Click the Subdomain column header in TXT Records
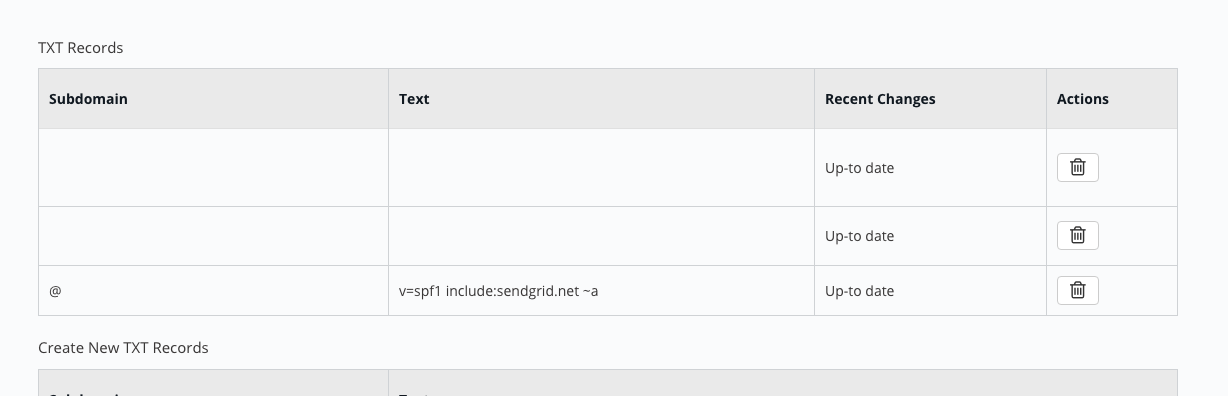1228x396 pixels. 88,99
